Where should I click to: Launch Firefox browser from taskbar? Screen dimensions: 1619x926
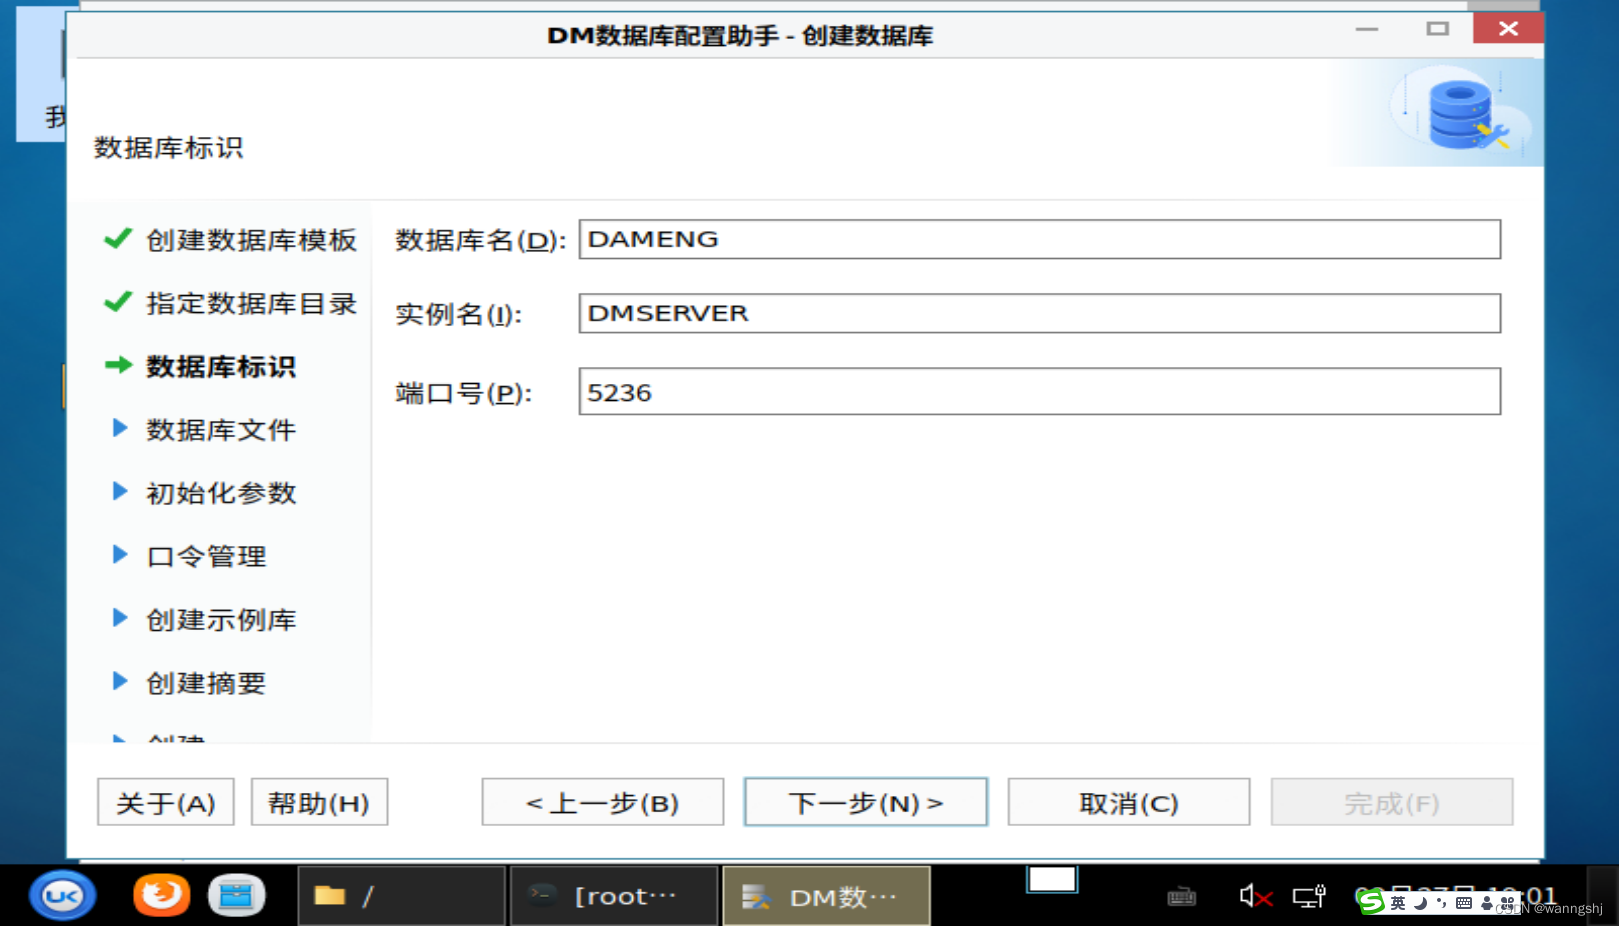(x=161, y=895)
